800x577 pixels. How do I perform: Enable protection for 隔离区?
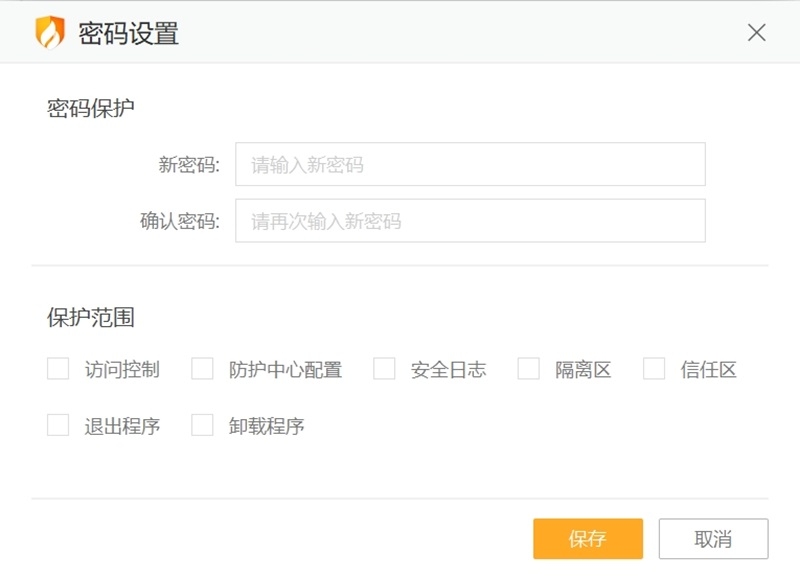pyautogui.click(x=527, y=369)
